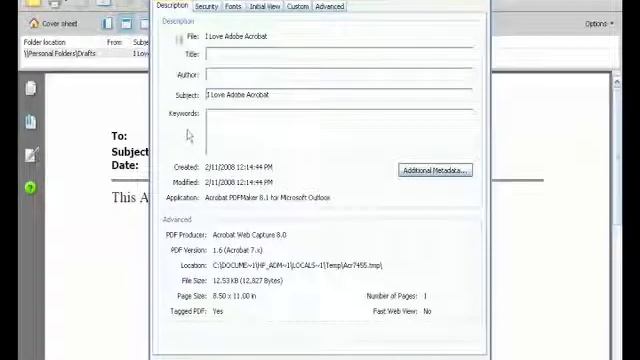Click the Subject field containing I Love Adobe Acrobat

click(340, 95)
